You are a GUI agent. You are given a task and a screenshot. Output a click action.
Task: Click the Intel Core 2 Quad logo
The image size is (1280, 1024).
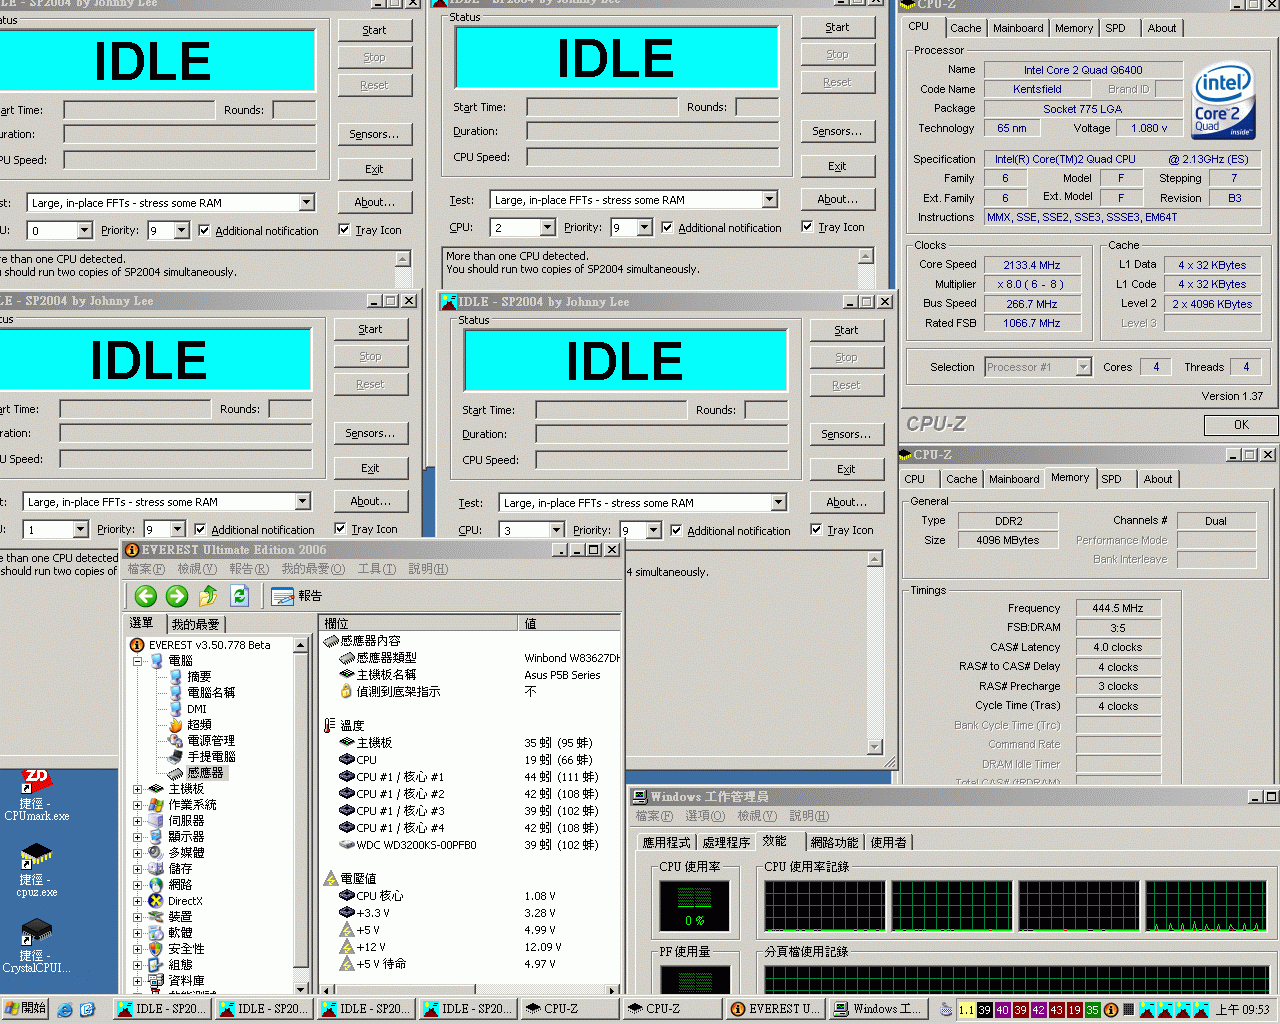pos(1223,103)
